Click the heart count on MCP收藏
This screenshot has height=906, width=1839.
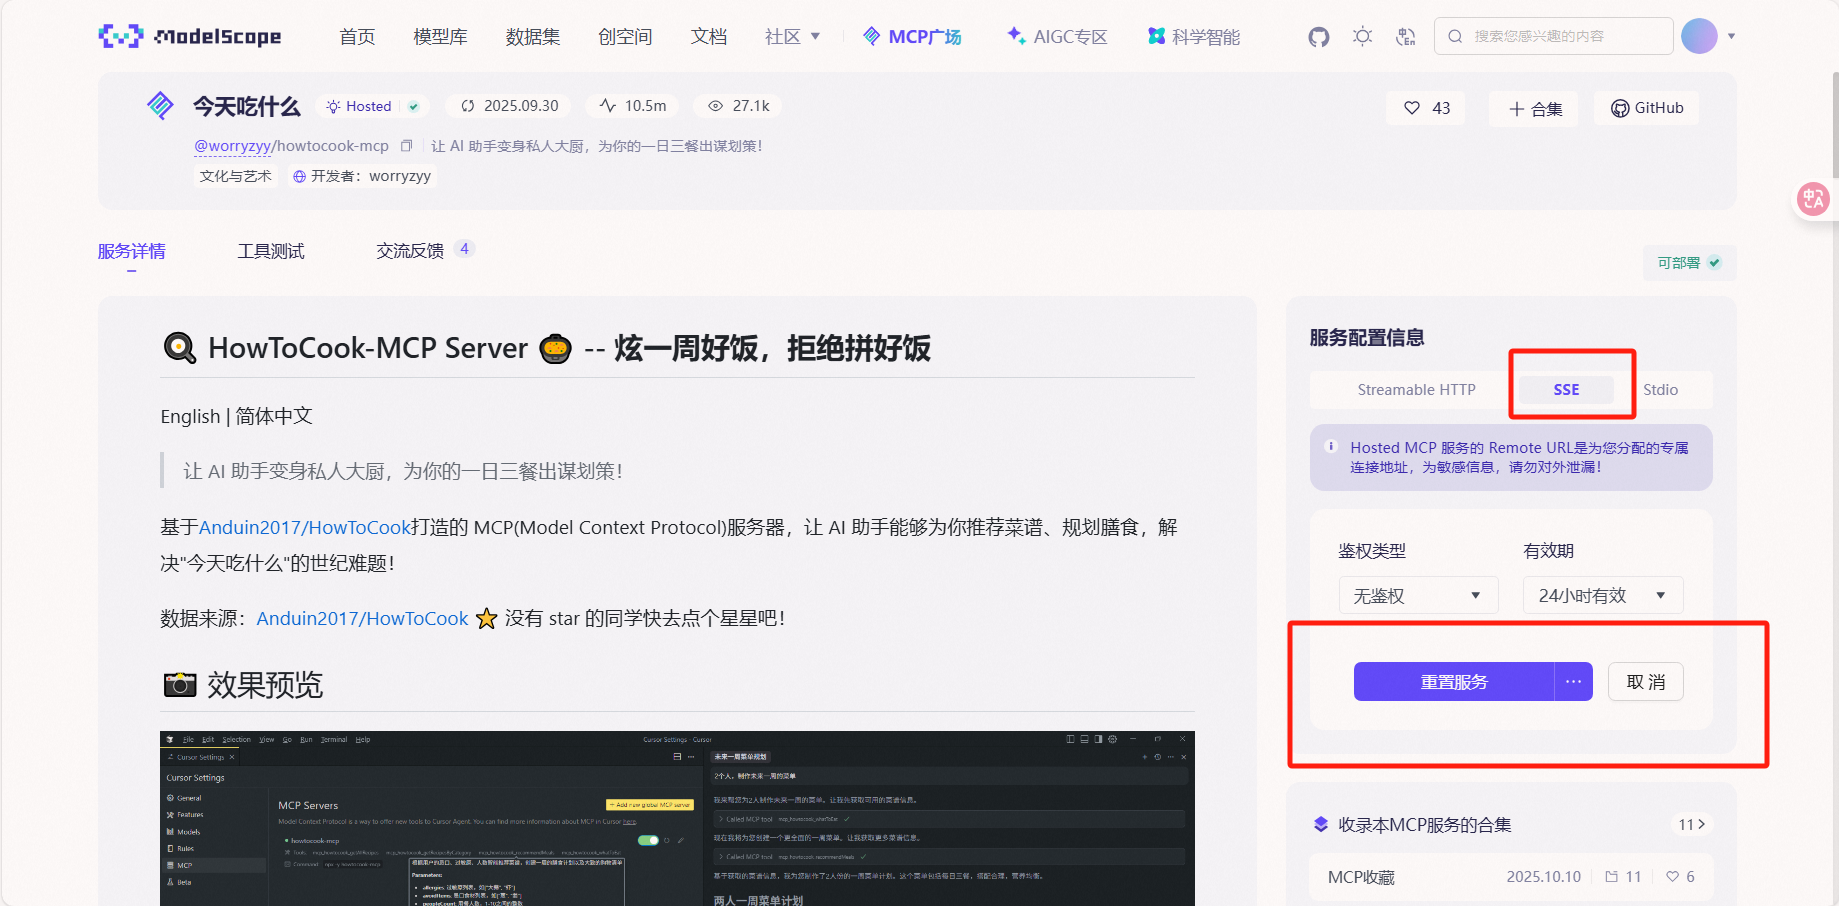[1680, 877]
